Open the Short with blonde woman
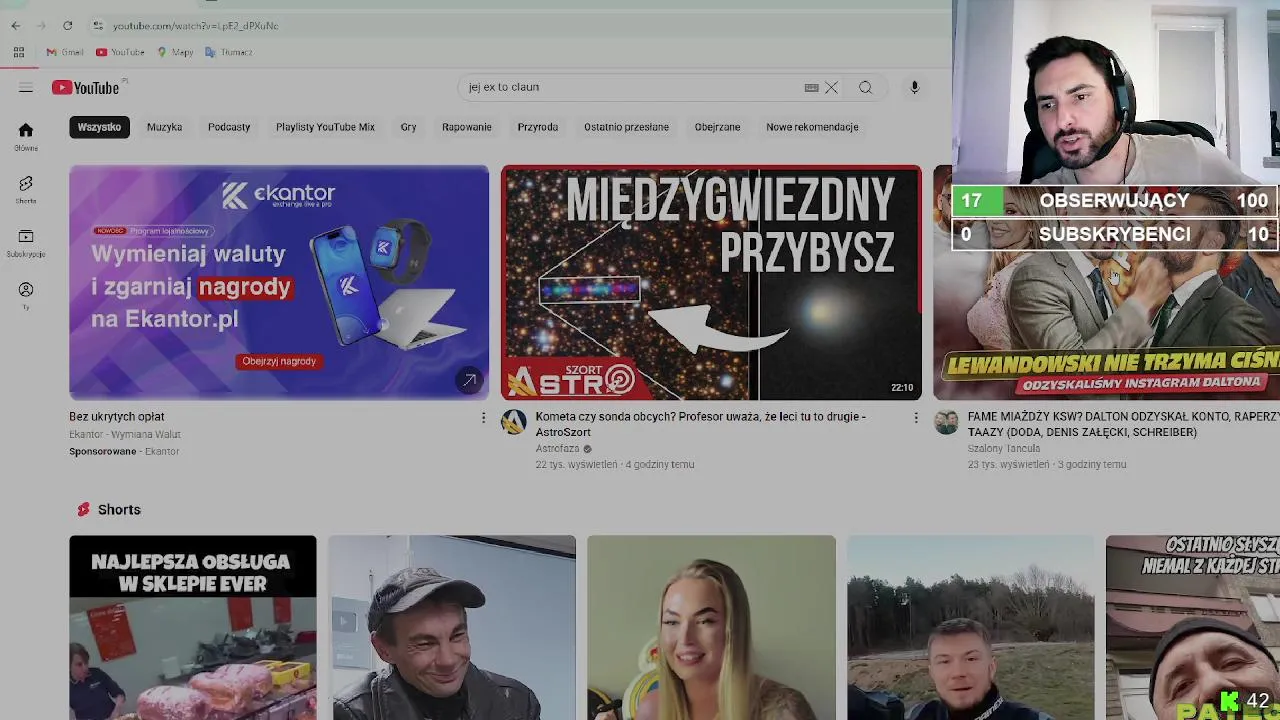The image size is (1280, 720). click(711, 628)
